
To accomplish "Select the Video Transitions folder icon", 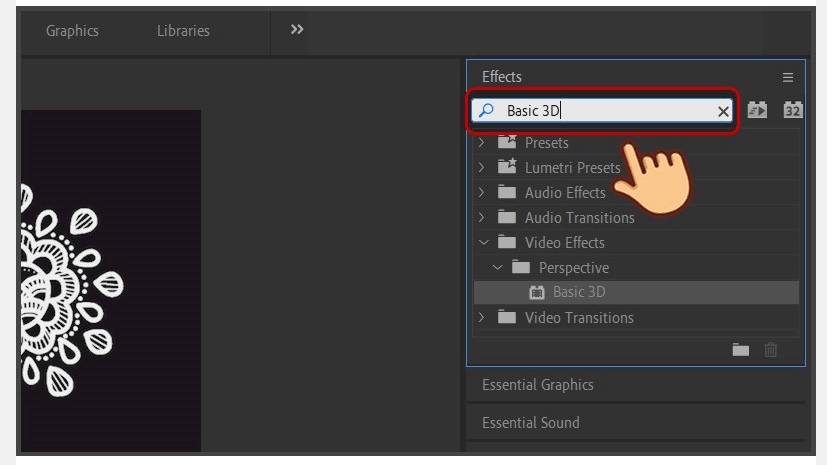I will 507,317.
